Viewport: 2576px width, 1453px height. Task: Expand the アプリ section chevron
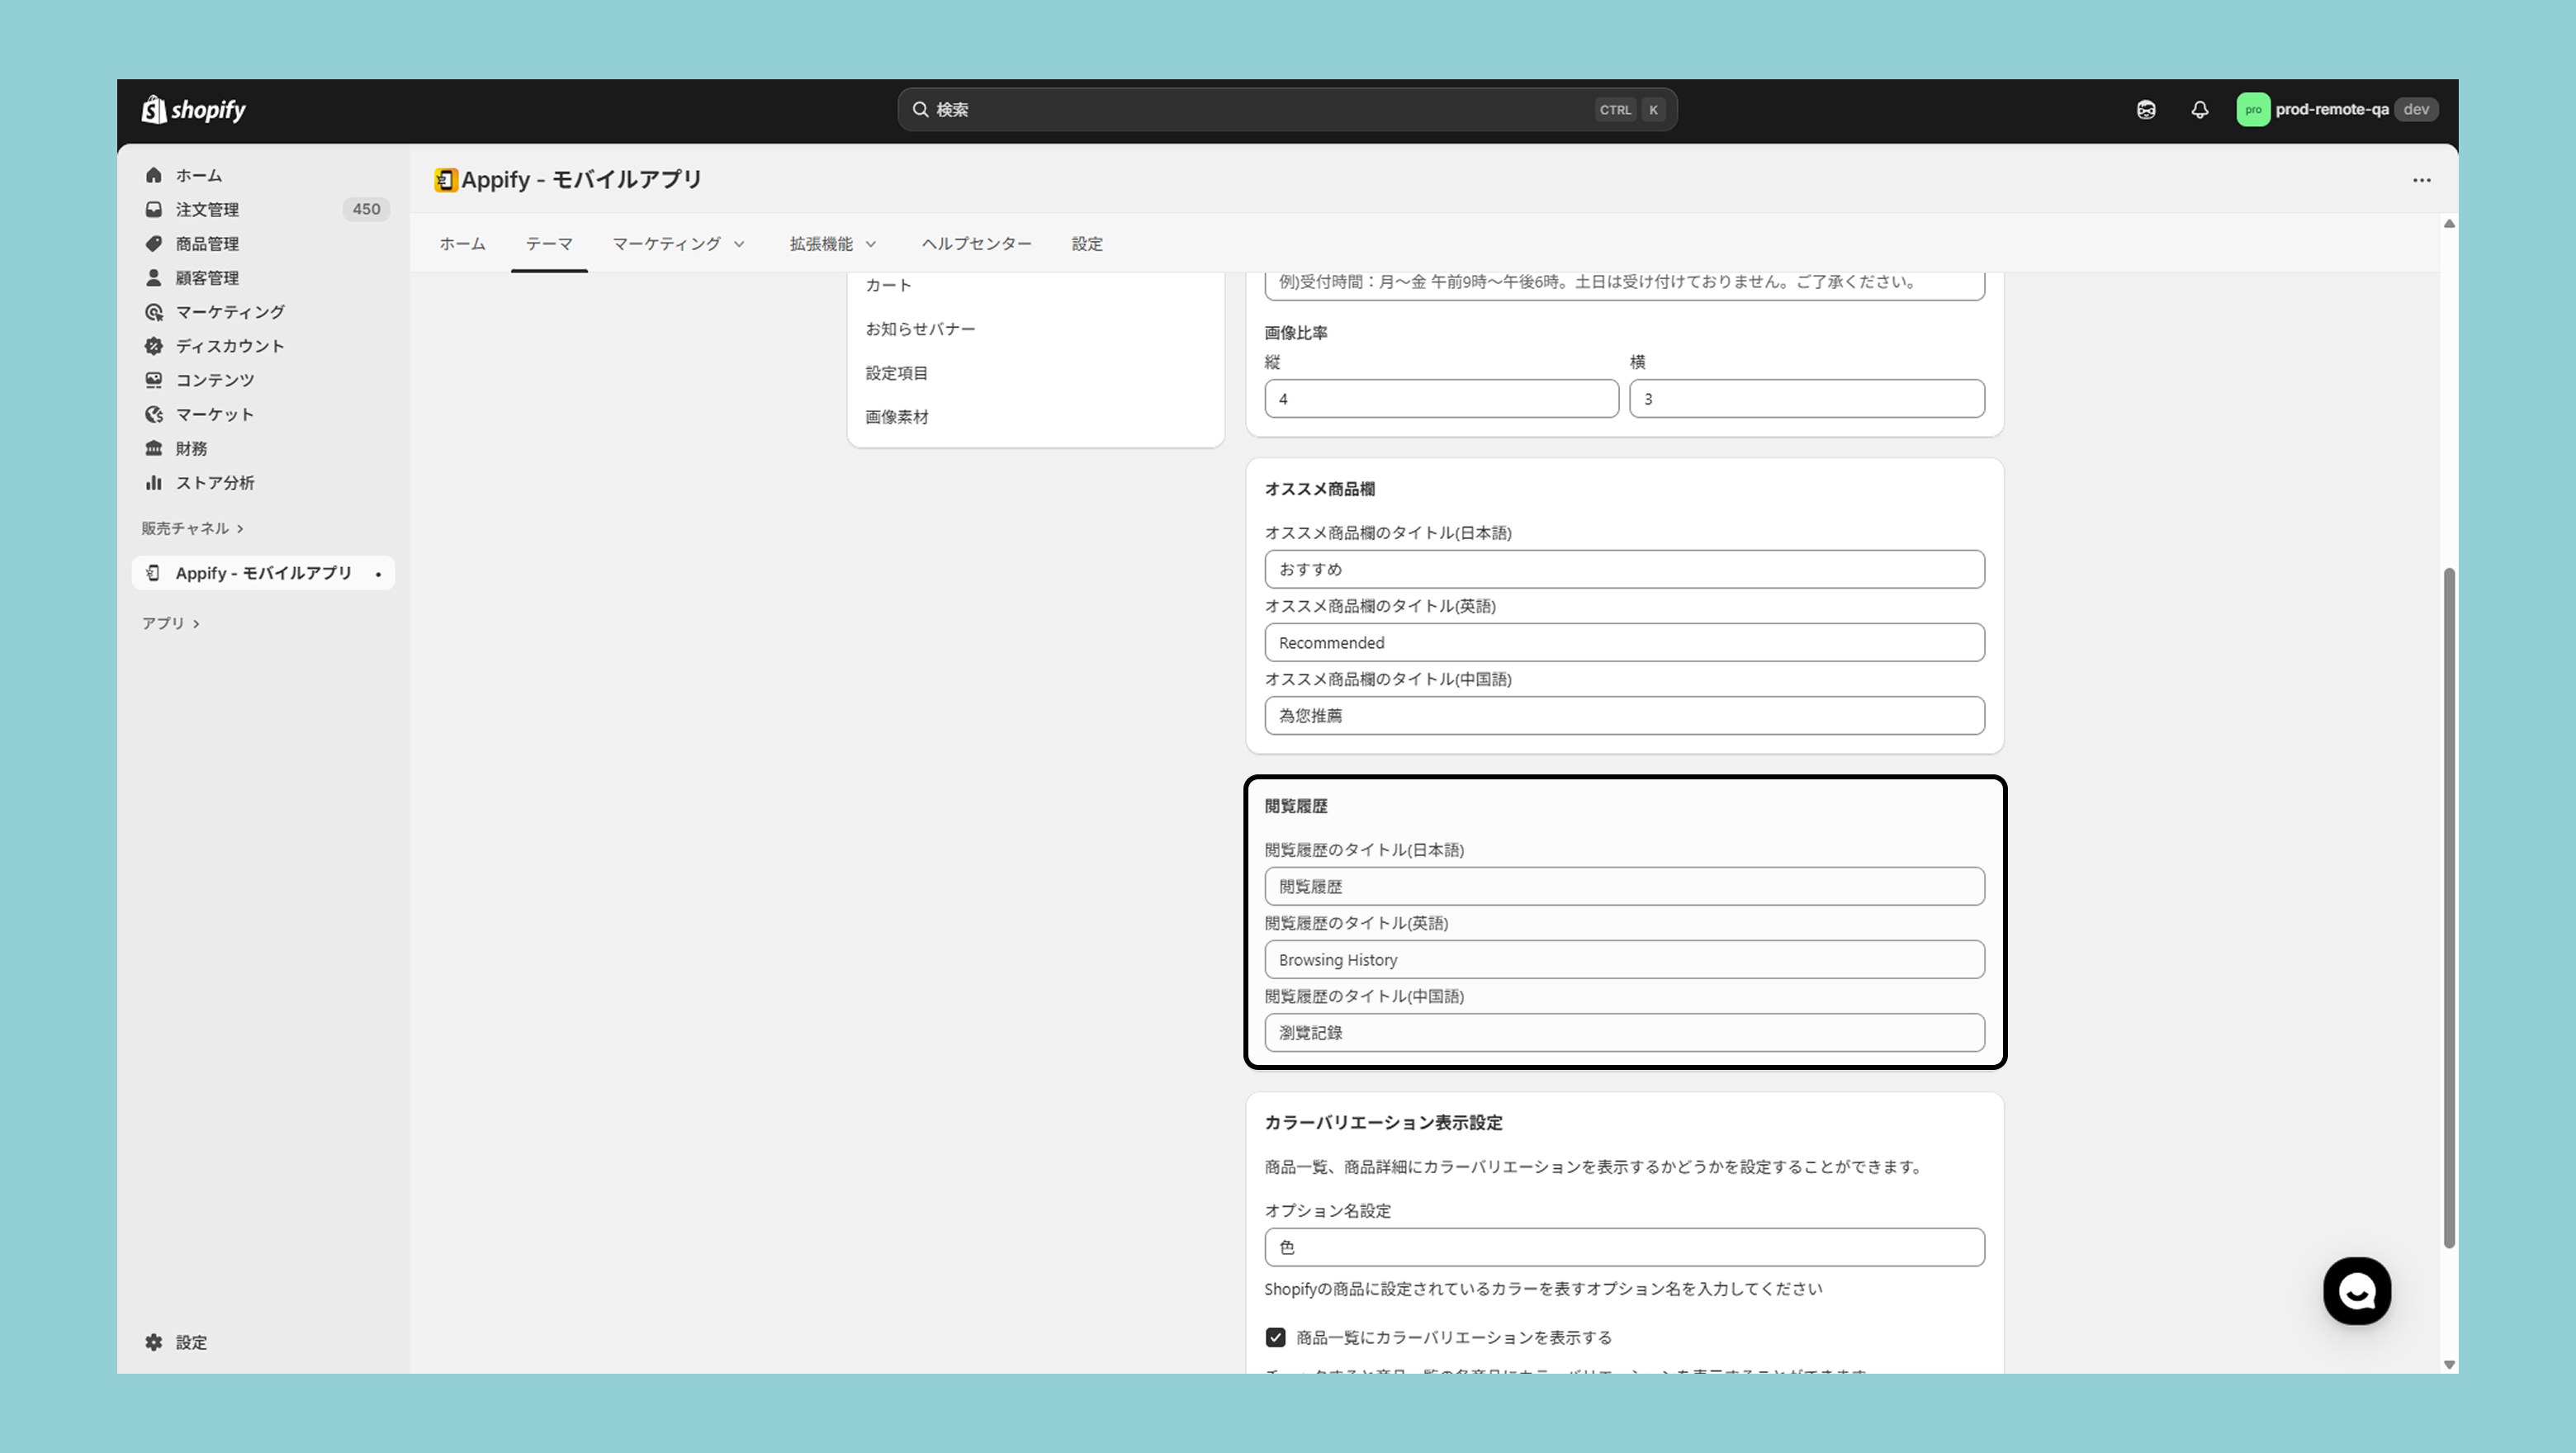coord(196,623)
